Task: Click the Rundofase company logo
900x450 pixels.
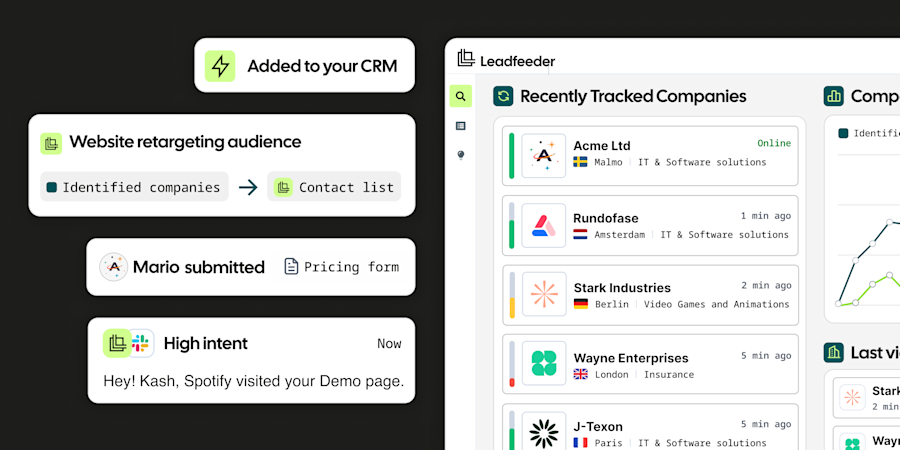Action: pos(544,226)
